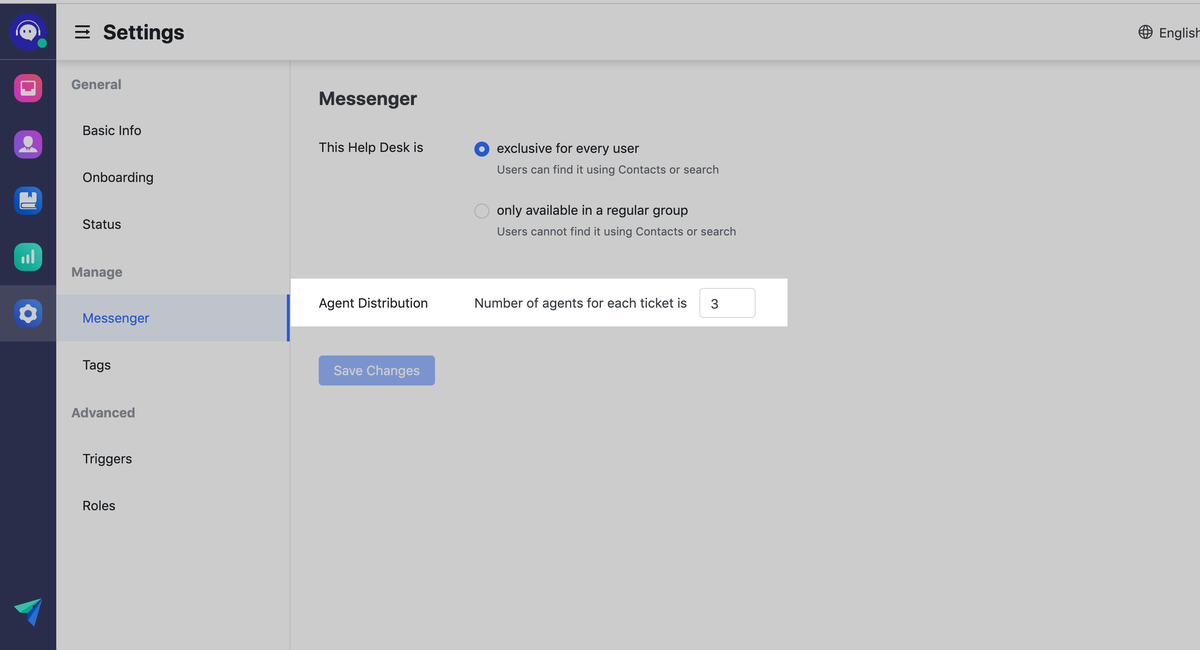Open the Roles settings page

click(98, 505)
